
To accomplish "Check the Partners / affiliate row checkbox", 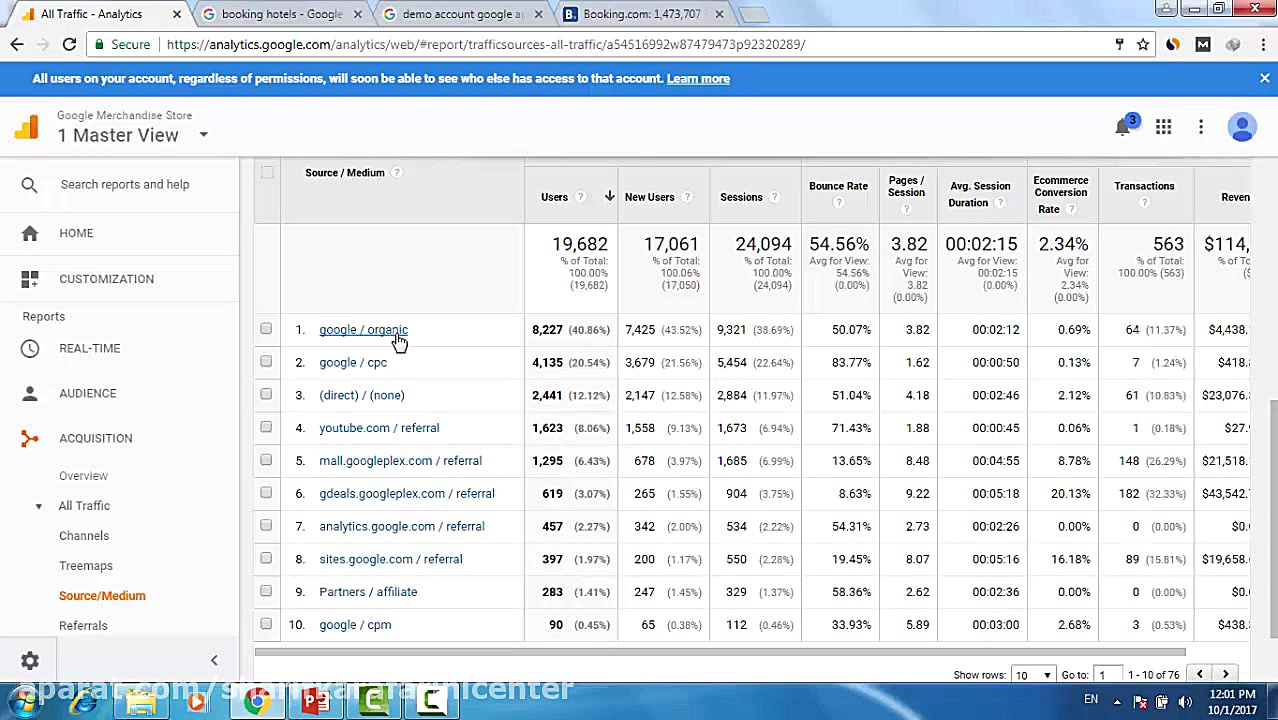I will 266,591.
